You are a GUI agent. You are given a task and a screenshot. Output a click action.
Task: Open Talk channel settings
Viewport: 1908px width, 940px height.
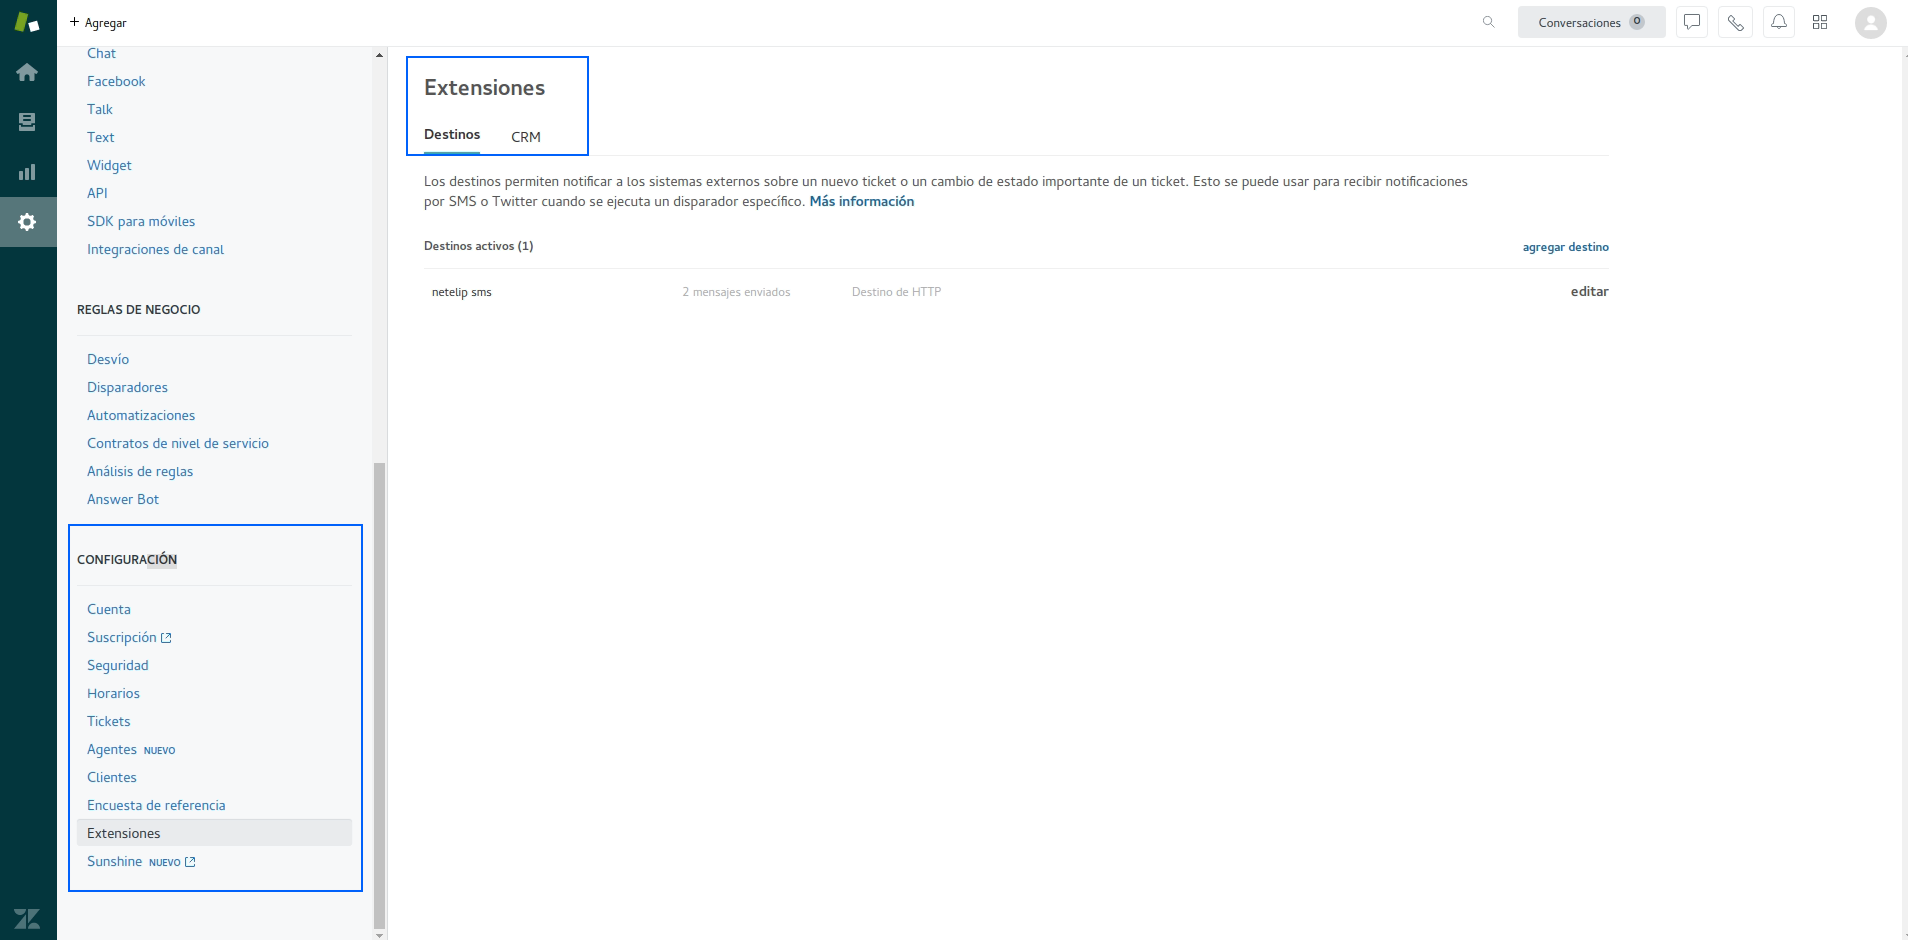100,109
